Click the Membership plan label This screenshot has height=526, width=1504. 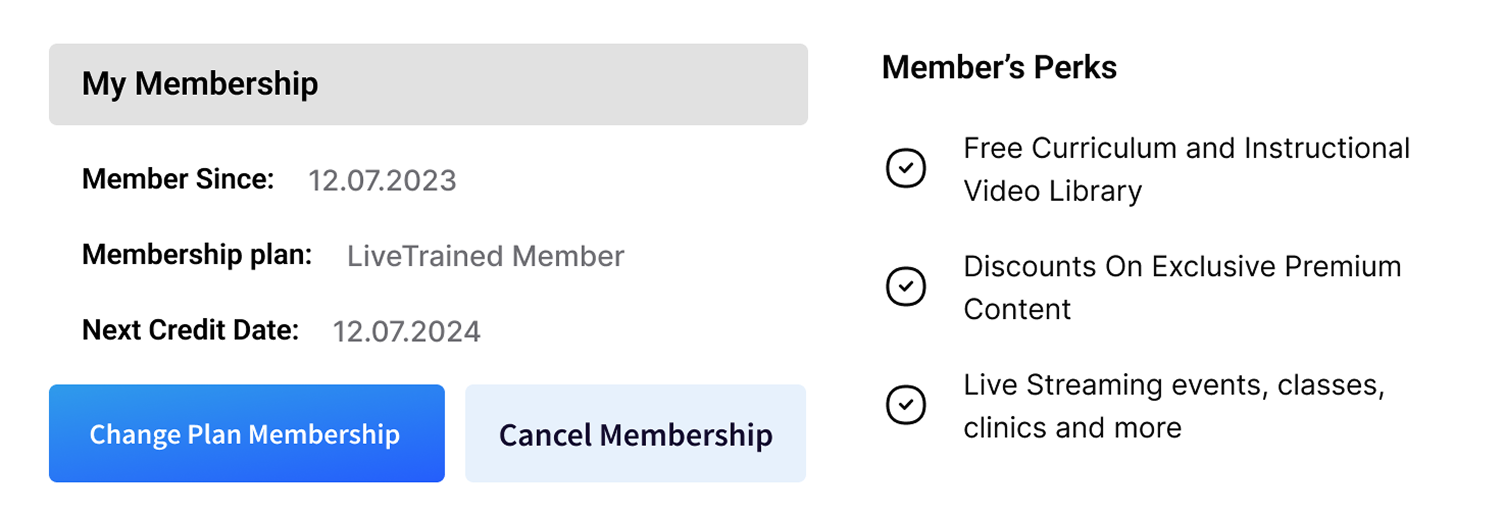click(197, 255)
